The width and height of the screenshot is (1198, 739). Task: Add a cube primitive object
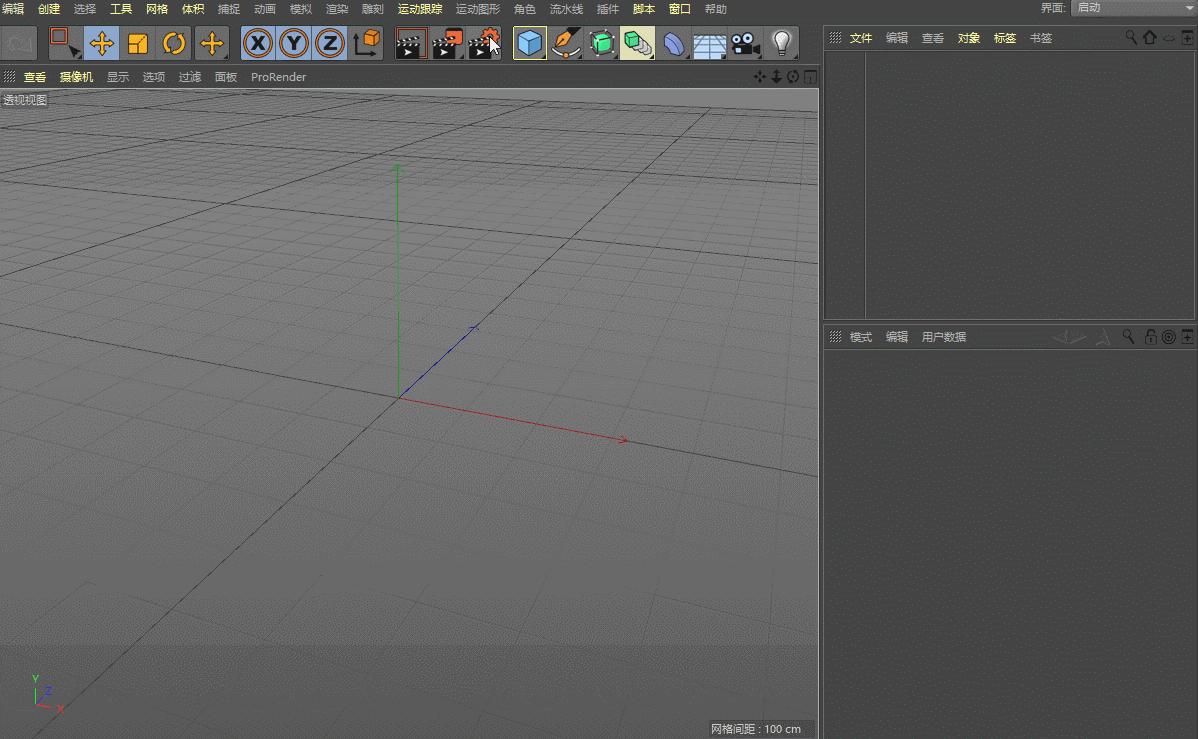point(529,44)
